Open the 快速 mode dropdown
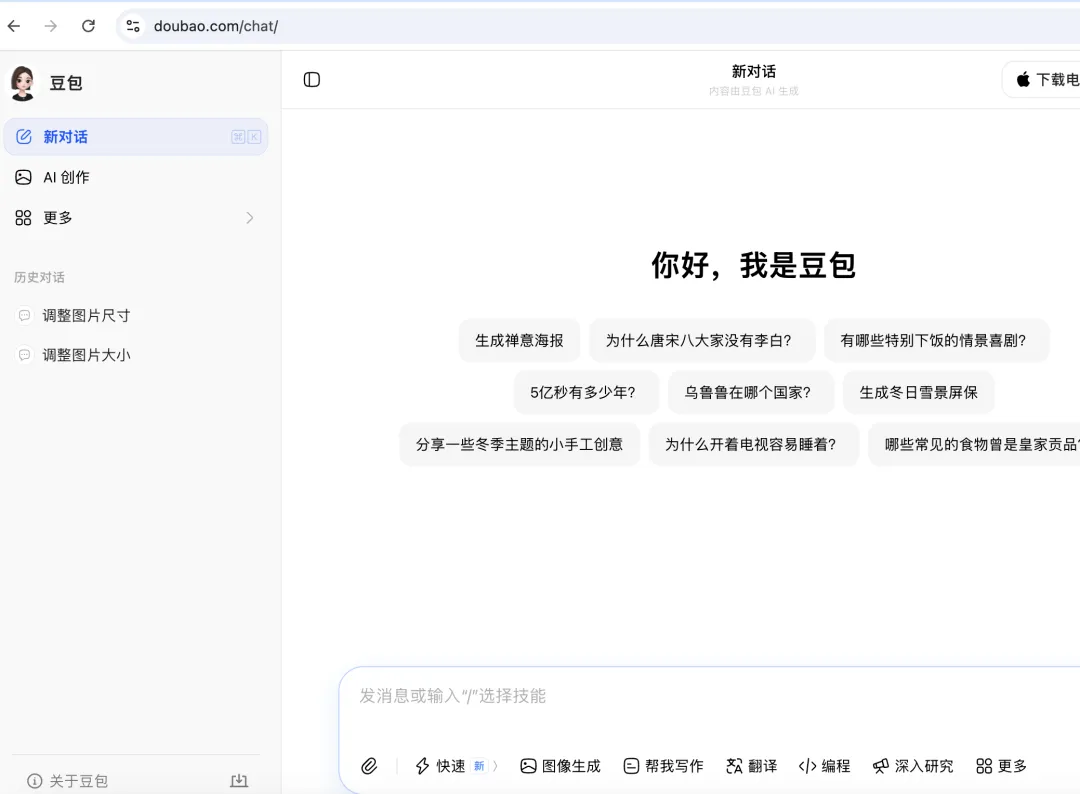This screenshot has width=1080, height=794. click(x=456, y=766)
